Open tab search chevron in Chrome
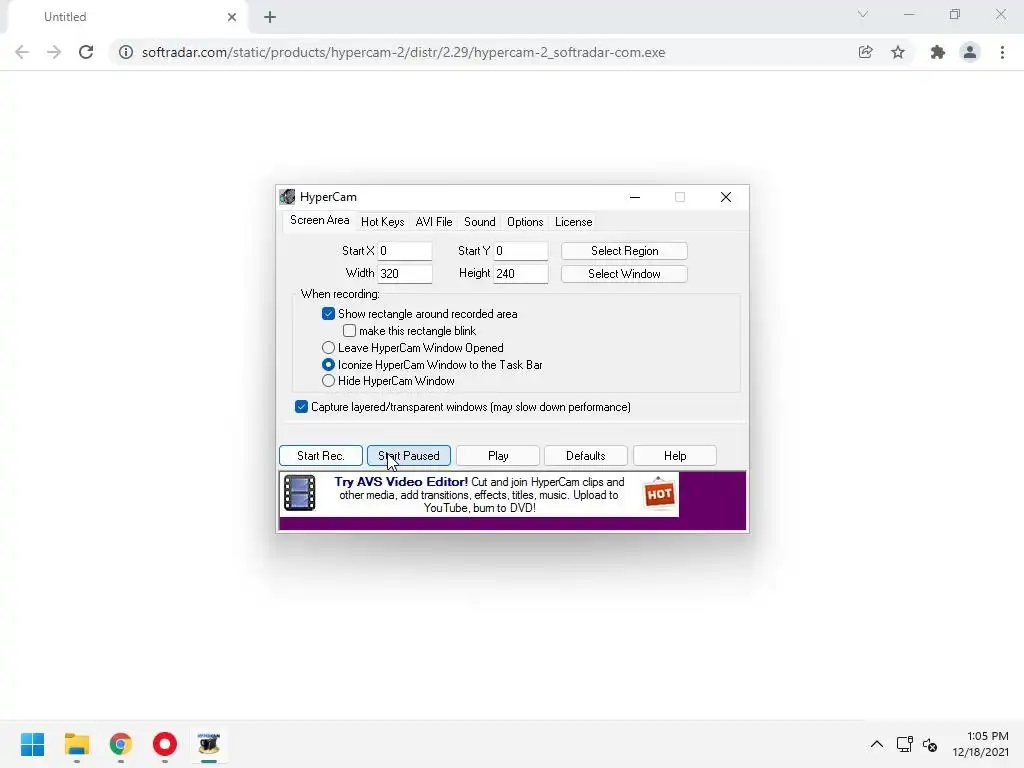 863,14
